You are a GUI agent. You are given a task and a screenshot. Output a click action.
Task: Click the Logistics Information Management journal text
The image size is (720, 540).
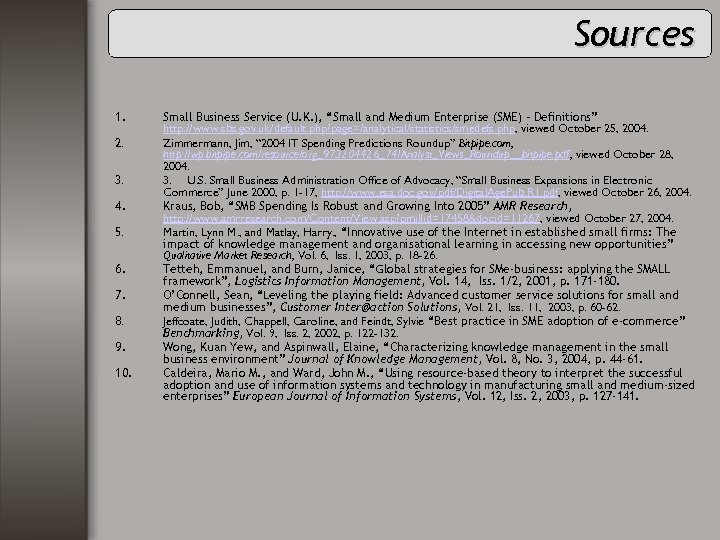(x=328, y=281)
